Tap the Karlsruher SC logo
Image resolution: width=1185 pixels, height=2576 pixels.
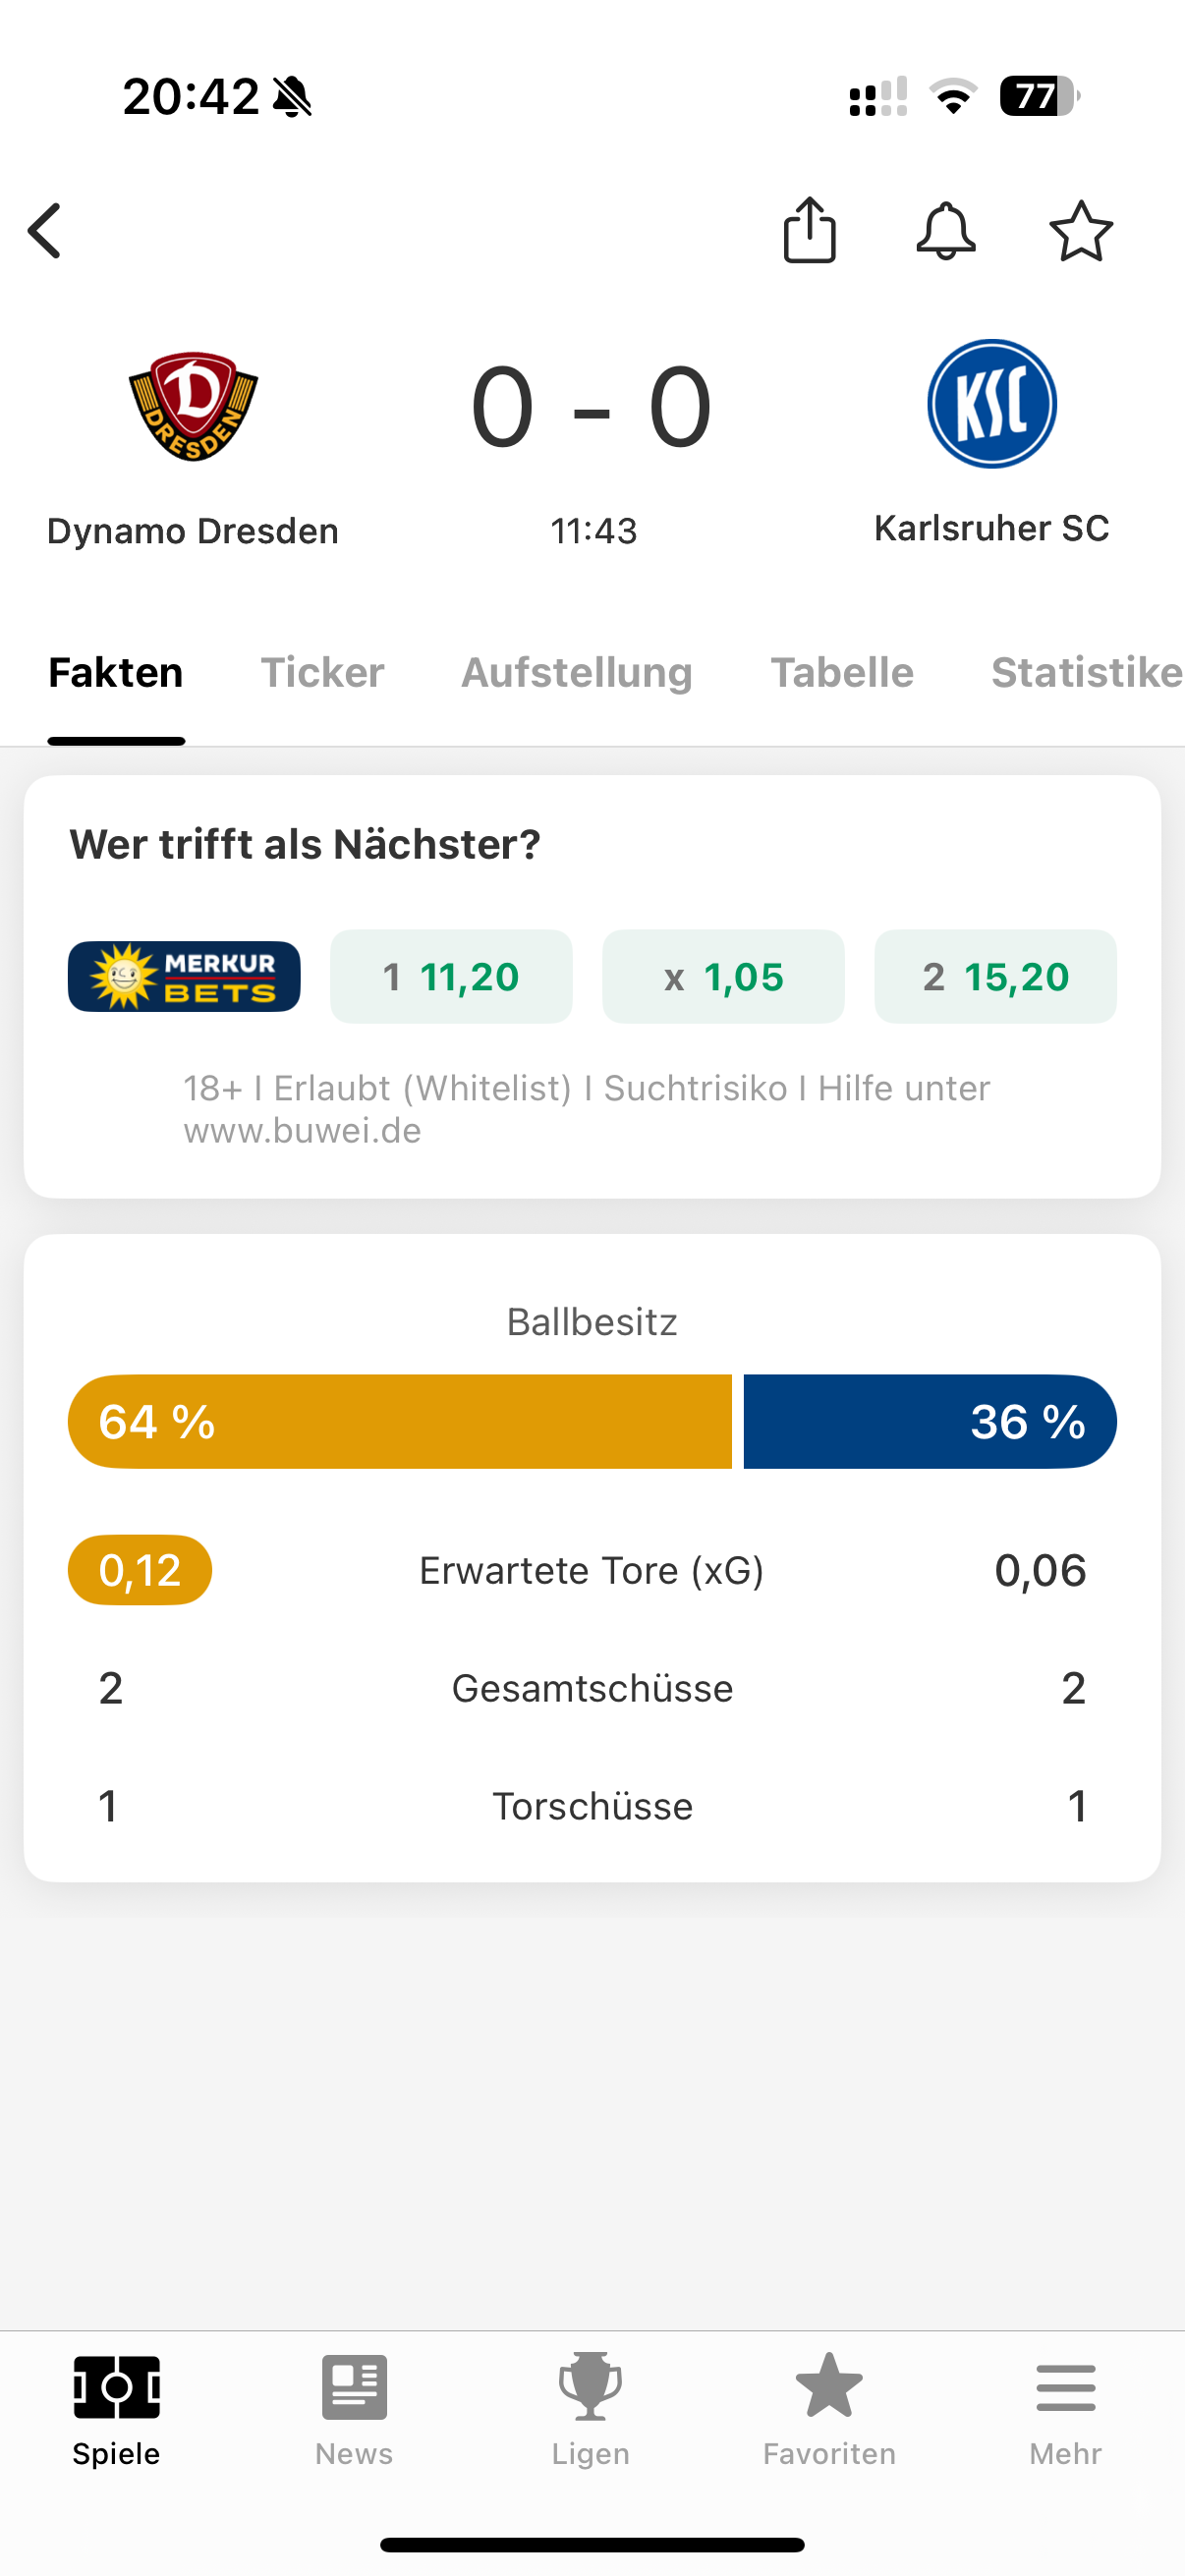991,404
